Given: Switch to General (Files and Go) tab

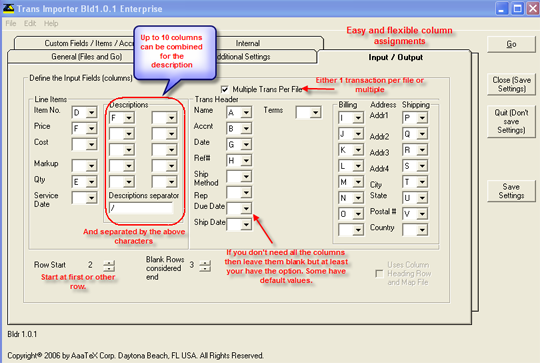Looking at the screenshot, I should coord(87,57).
